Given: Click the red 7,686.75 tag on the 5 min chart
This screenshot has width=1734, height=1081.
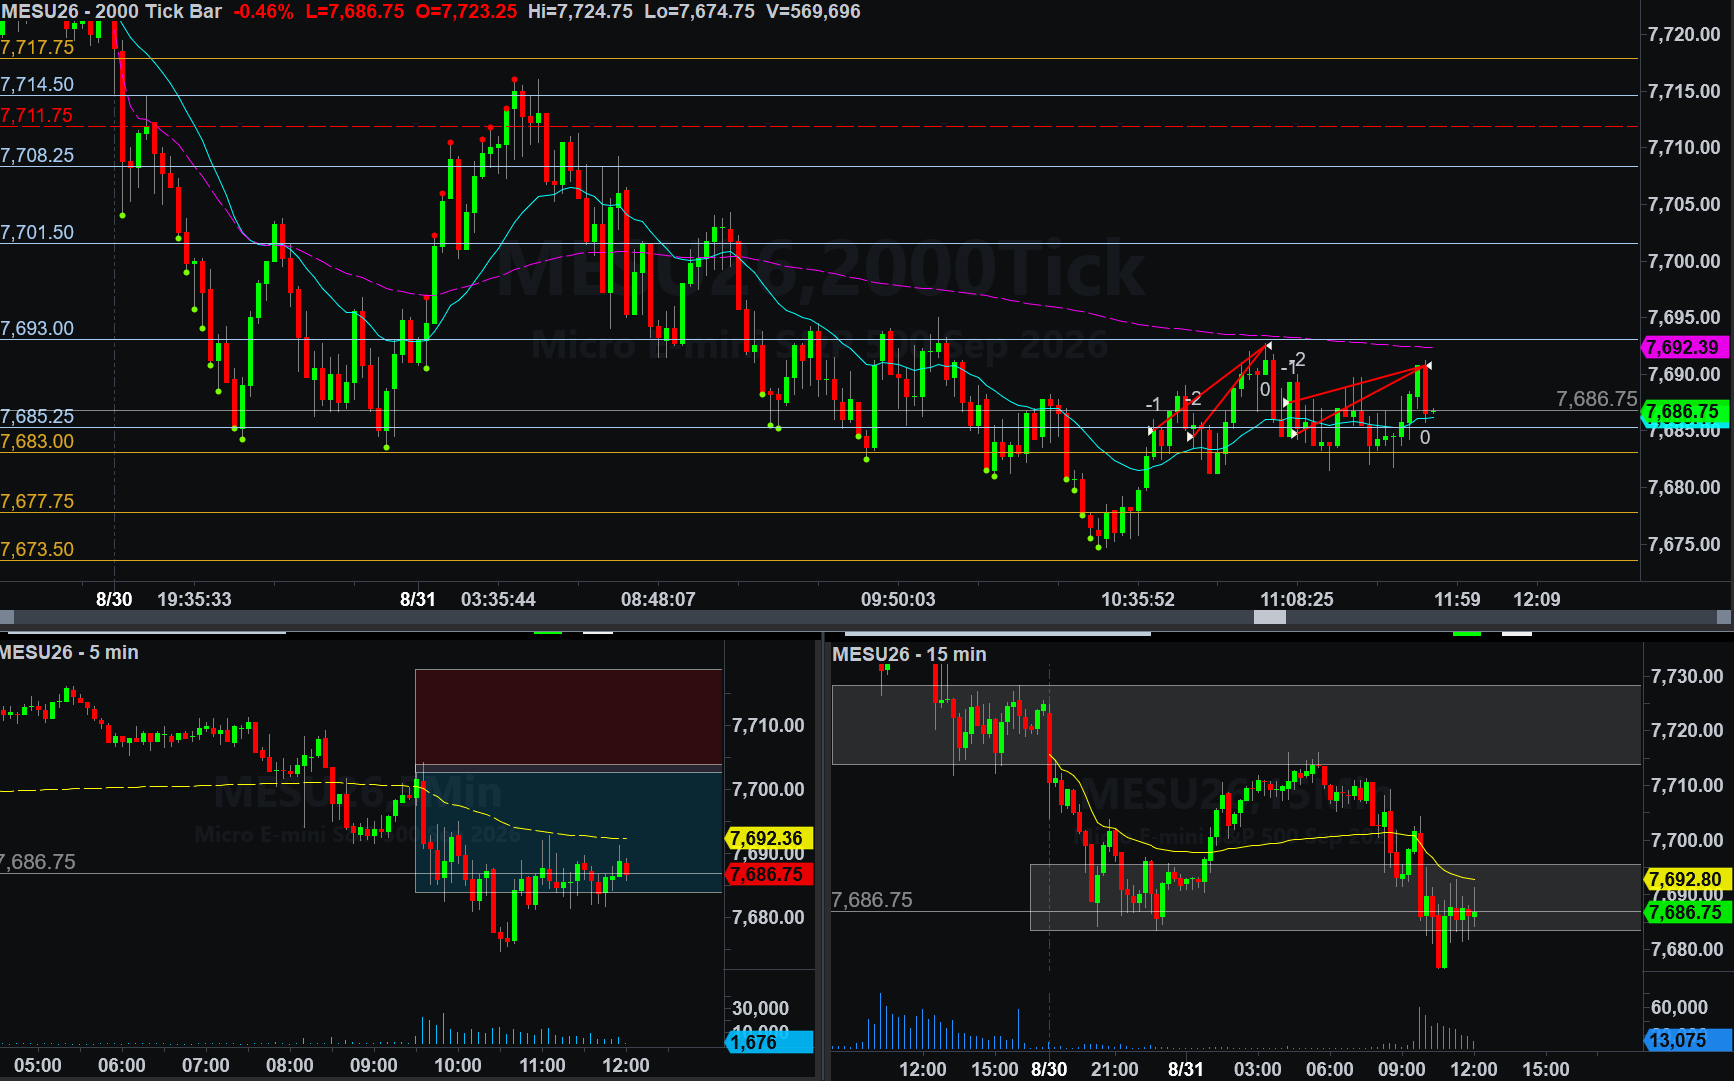Looking at the screenshot, I should click(768, 874).
